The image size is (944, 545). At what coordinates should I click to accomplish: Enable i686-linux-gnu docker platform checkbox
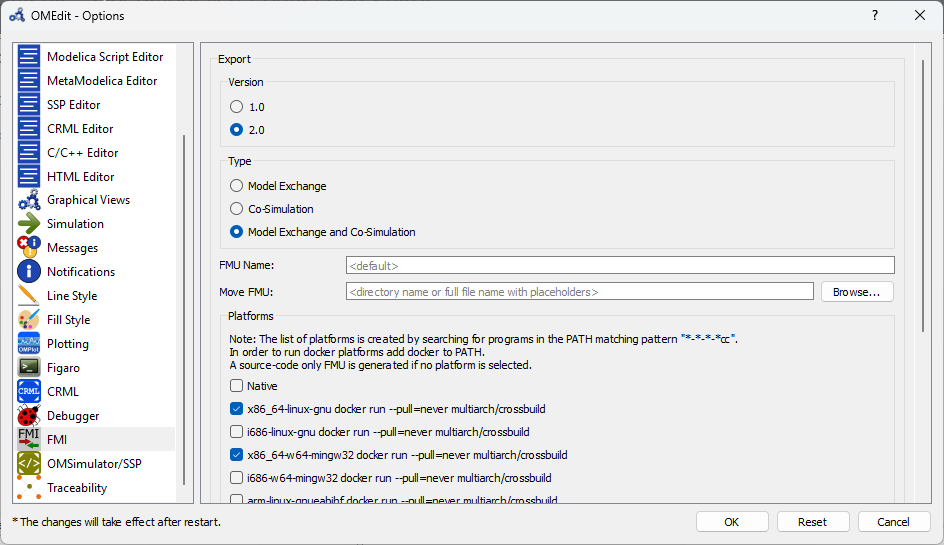(237, 432)
